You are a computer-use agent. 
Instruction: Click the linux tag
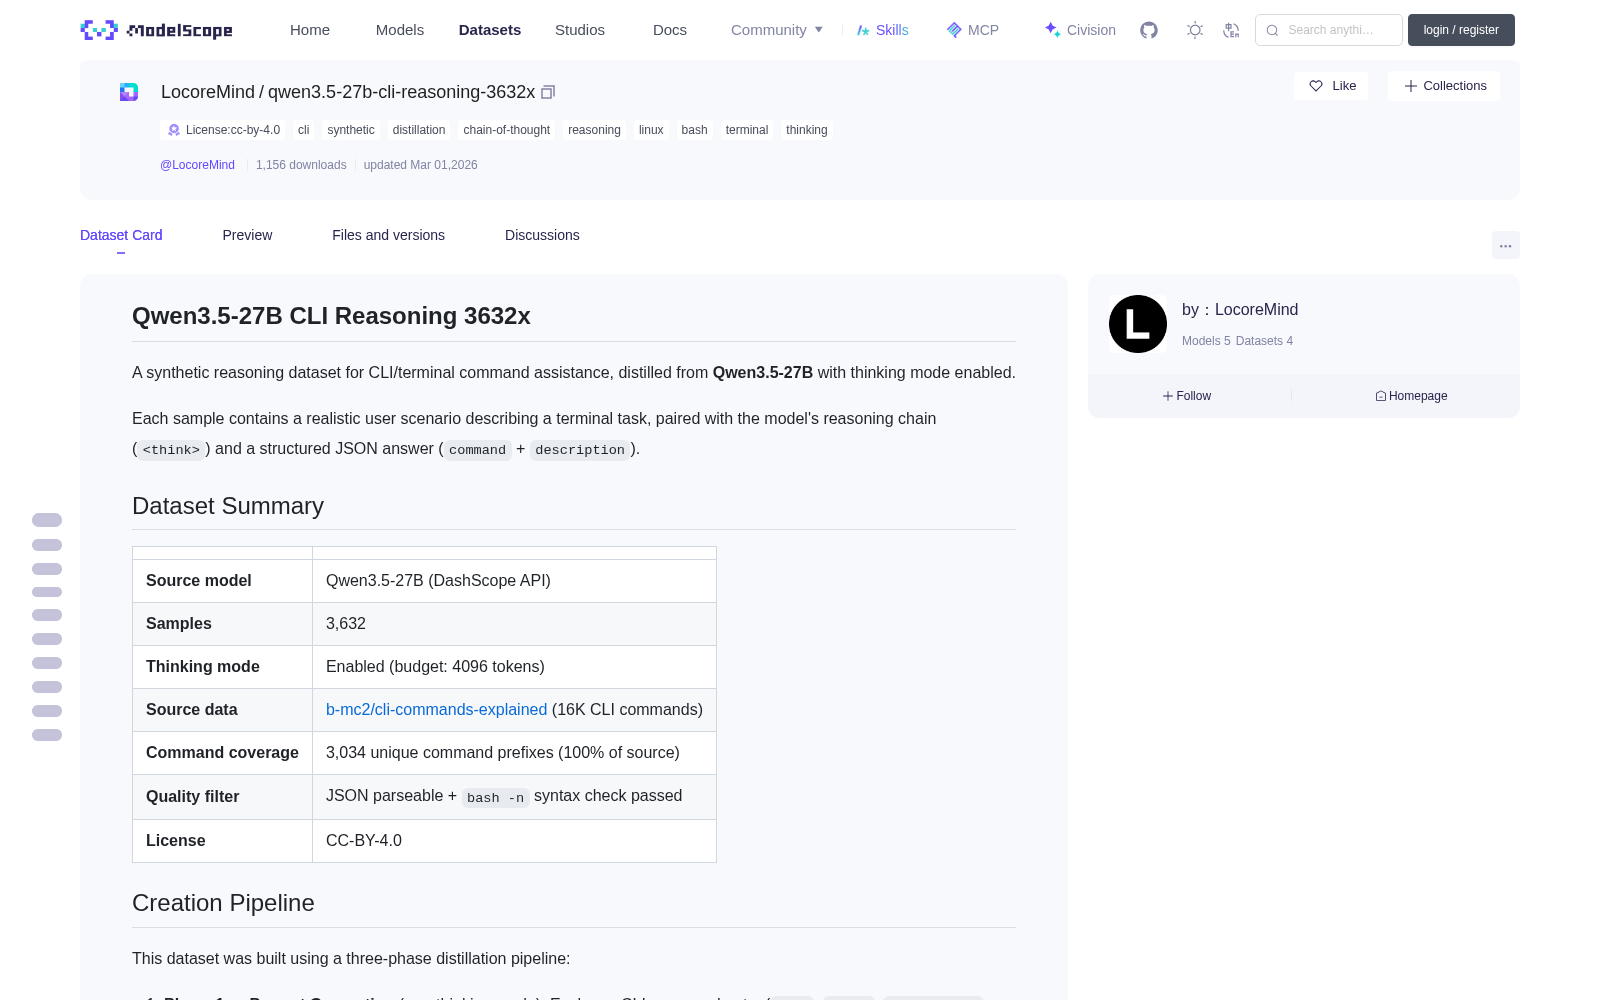tap(651, 130)
